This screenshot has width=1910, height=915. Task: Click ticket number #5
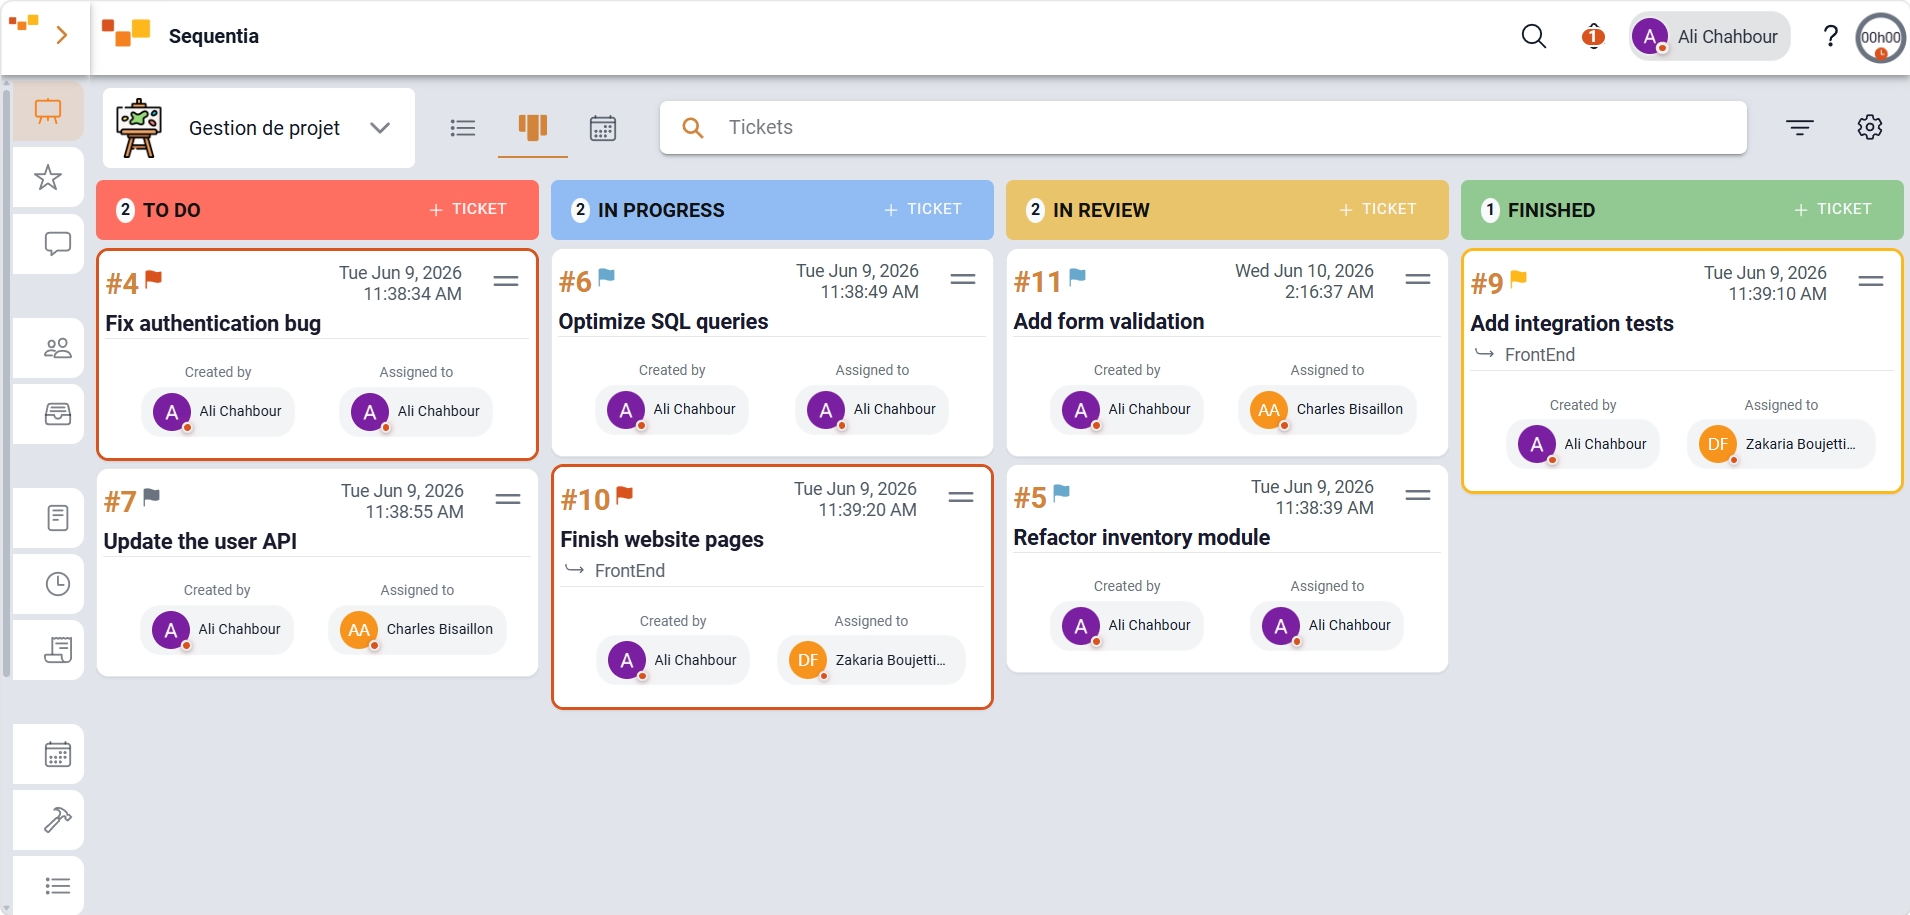pos(1029,498)
